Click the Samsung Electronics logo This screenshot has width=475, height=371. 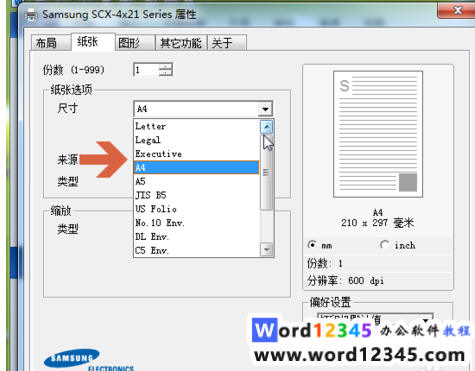(x=88, y=360)
